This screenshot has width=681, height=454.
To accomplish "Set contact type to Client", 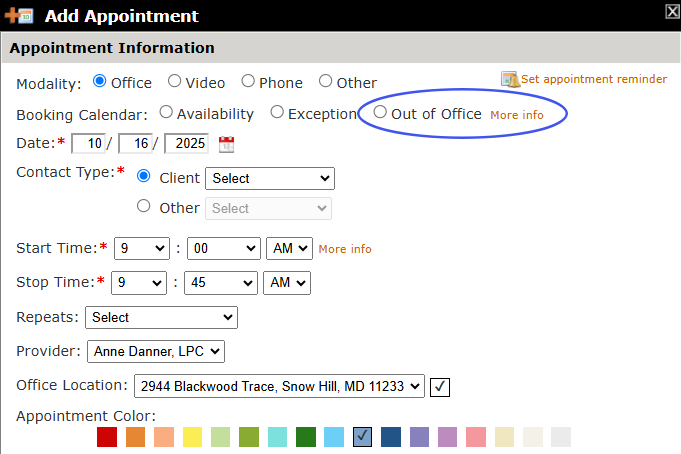I will click(x=144, y=176).
